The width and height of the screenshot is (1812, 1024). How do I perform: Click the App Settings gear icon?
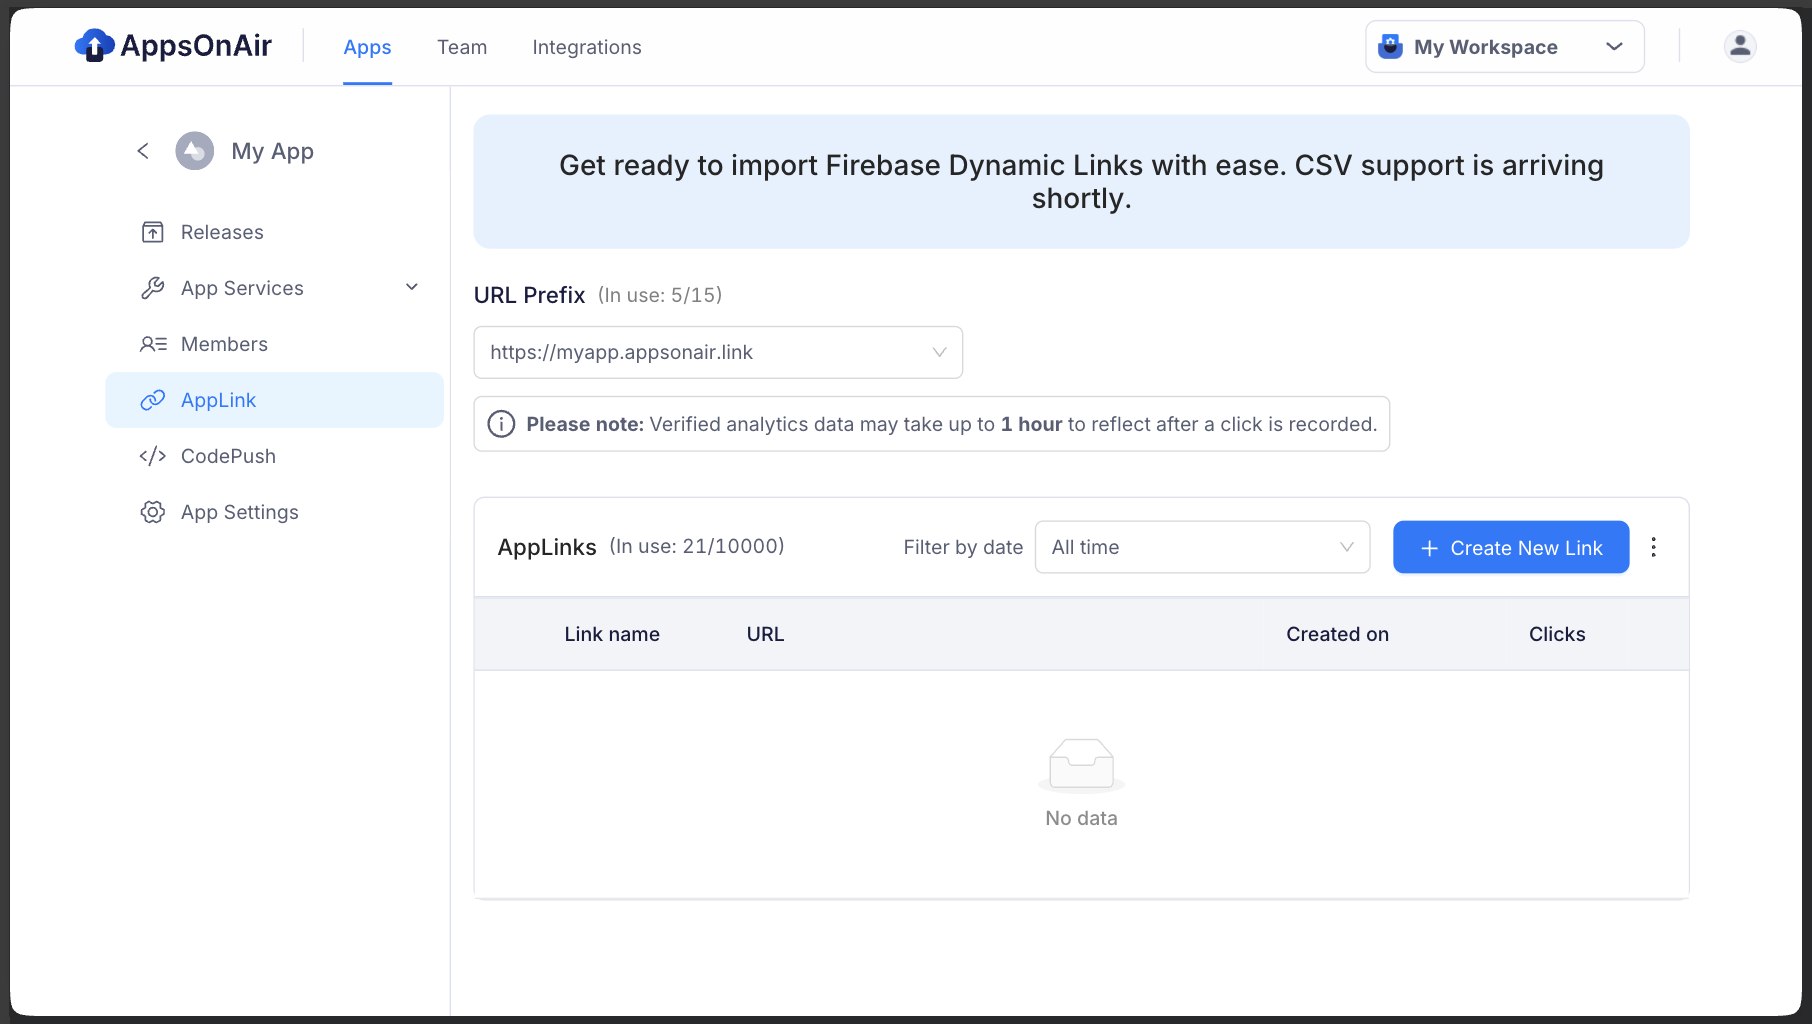point(153,512)
